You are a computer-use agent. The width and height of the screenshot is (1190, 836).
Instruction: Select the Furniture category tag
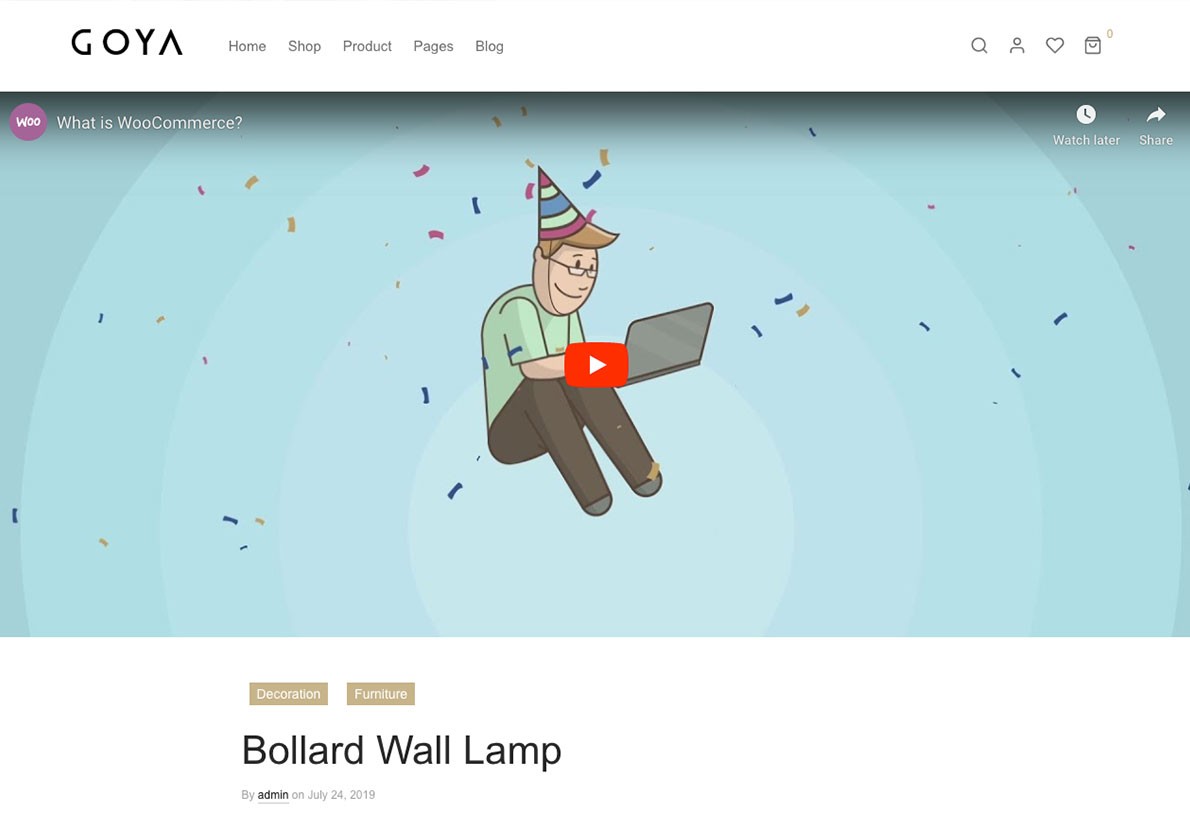pyautogui.click(x=380, y=693)
